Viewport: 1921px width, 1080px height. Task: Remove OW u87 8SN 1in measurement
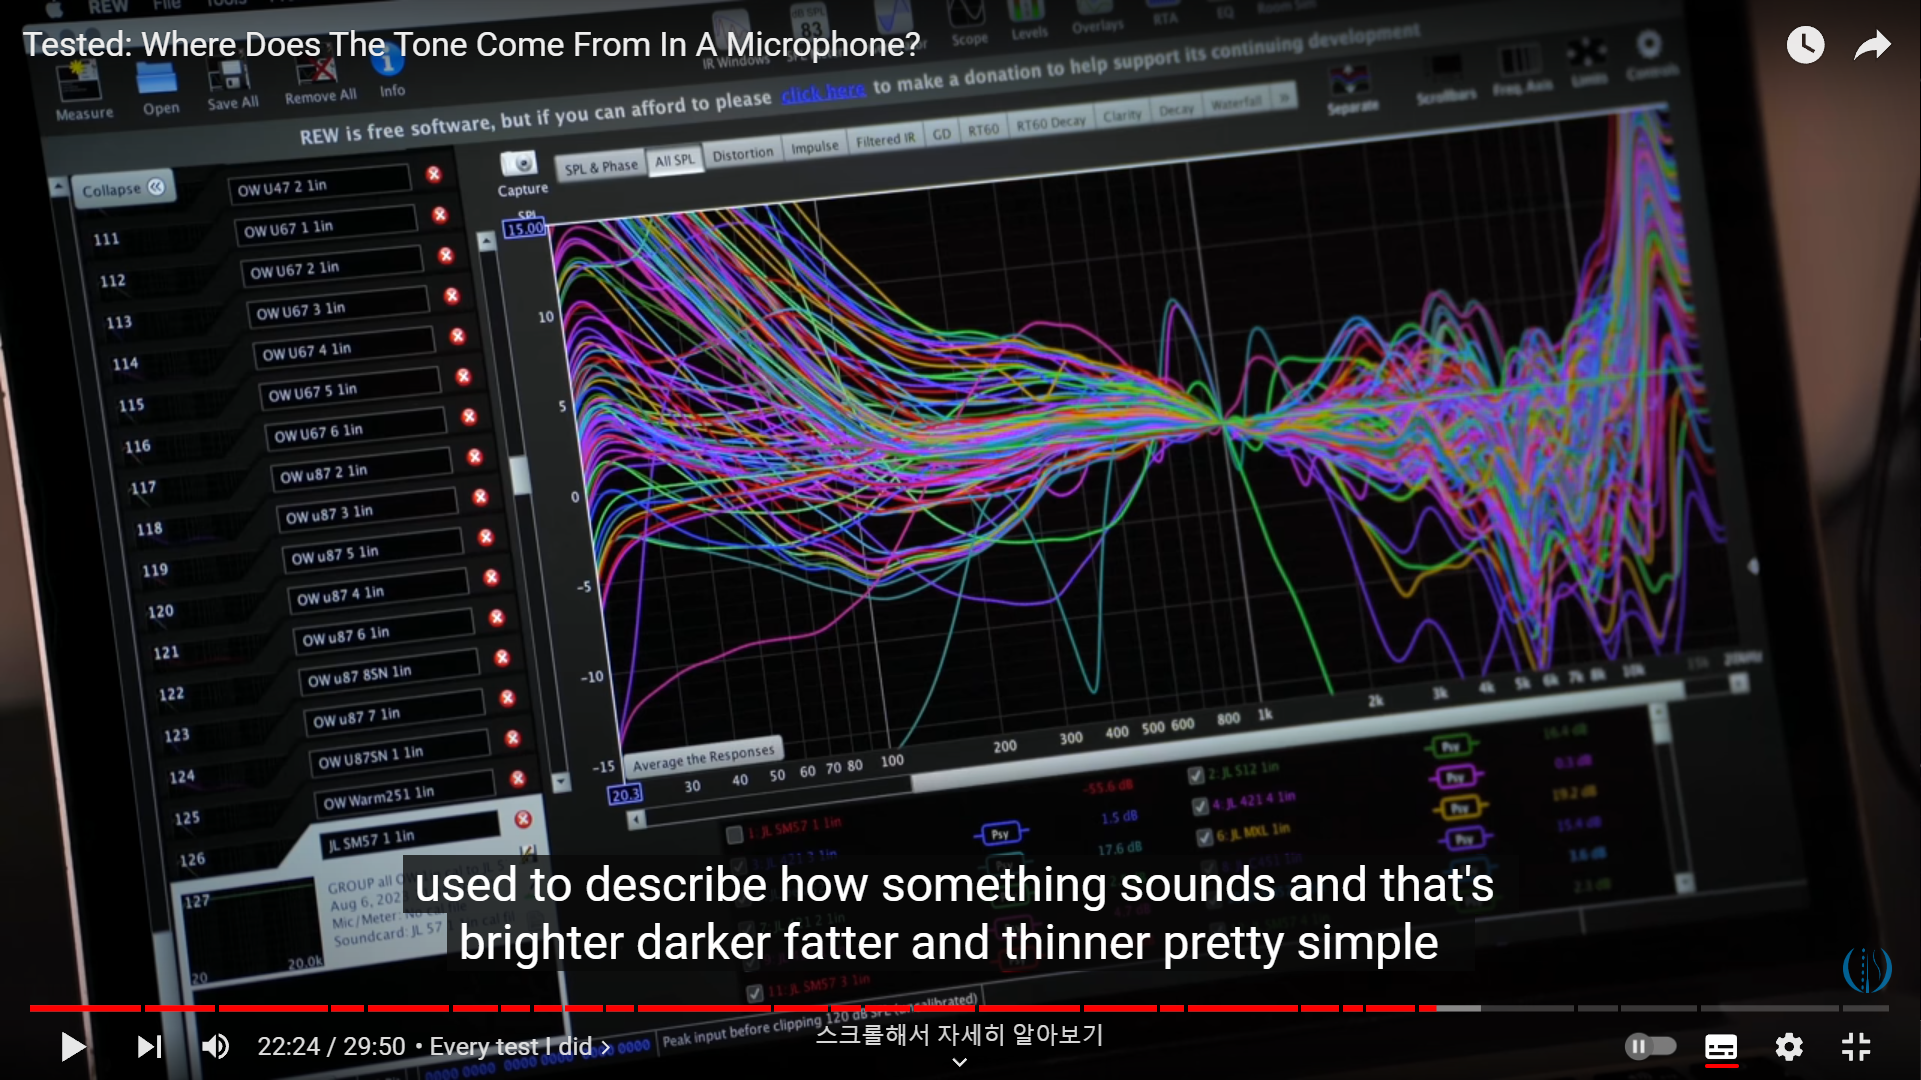coord(502,658)
